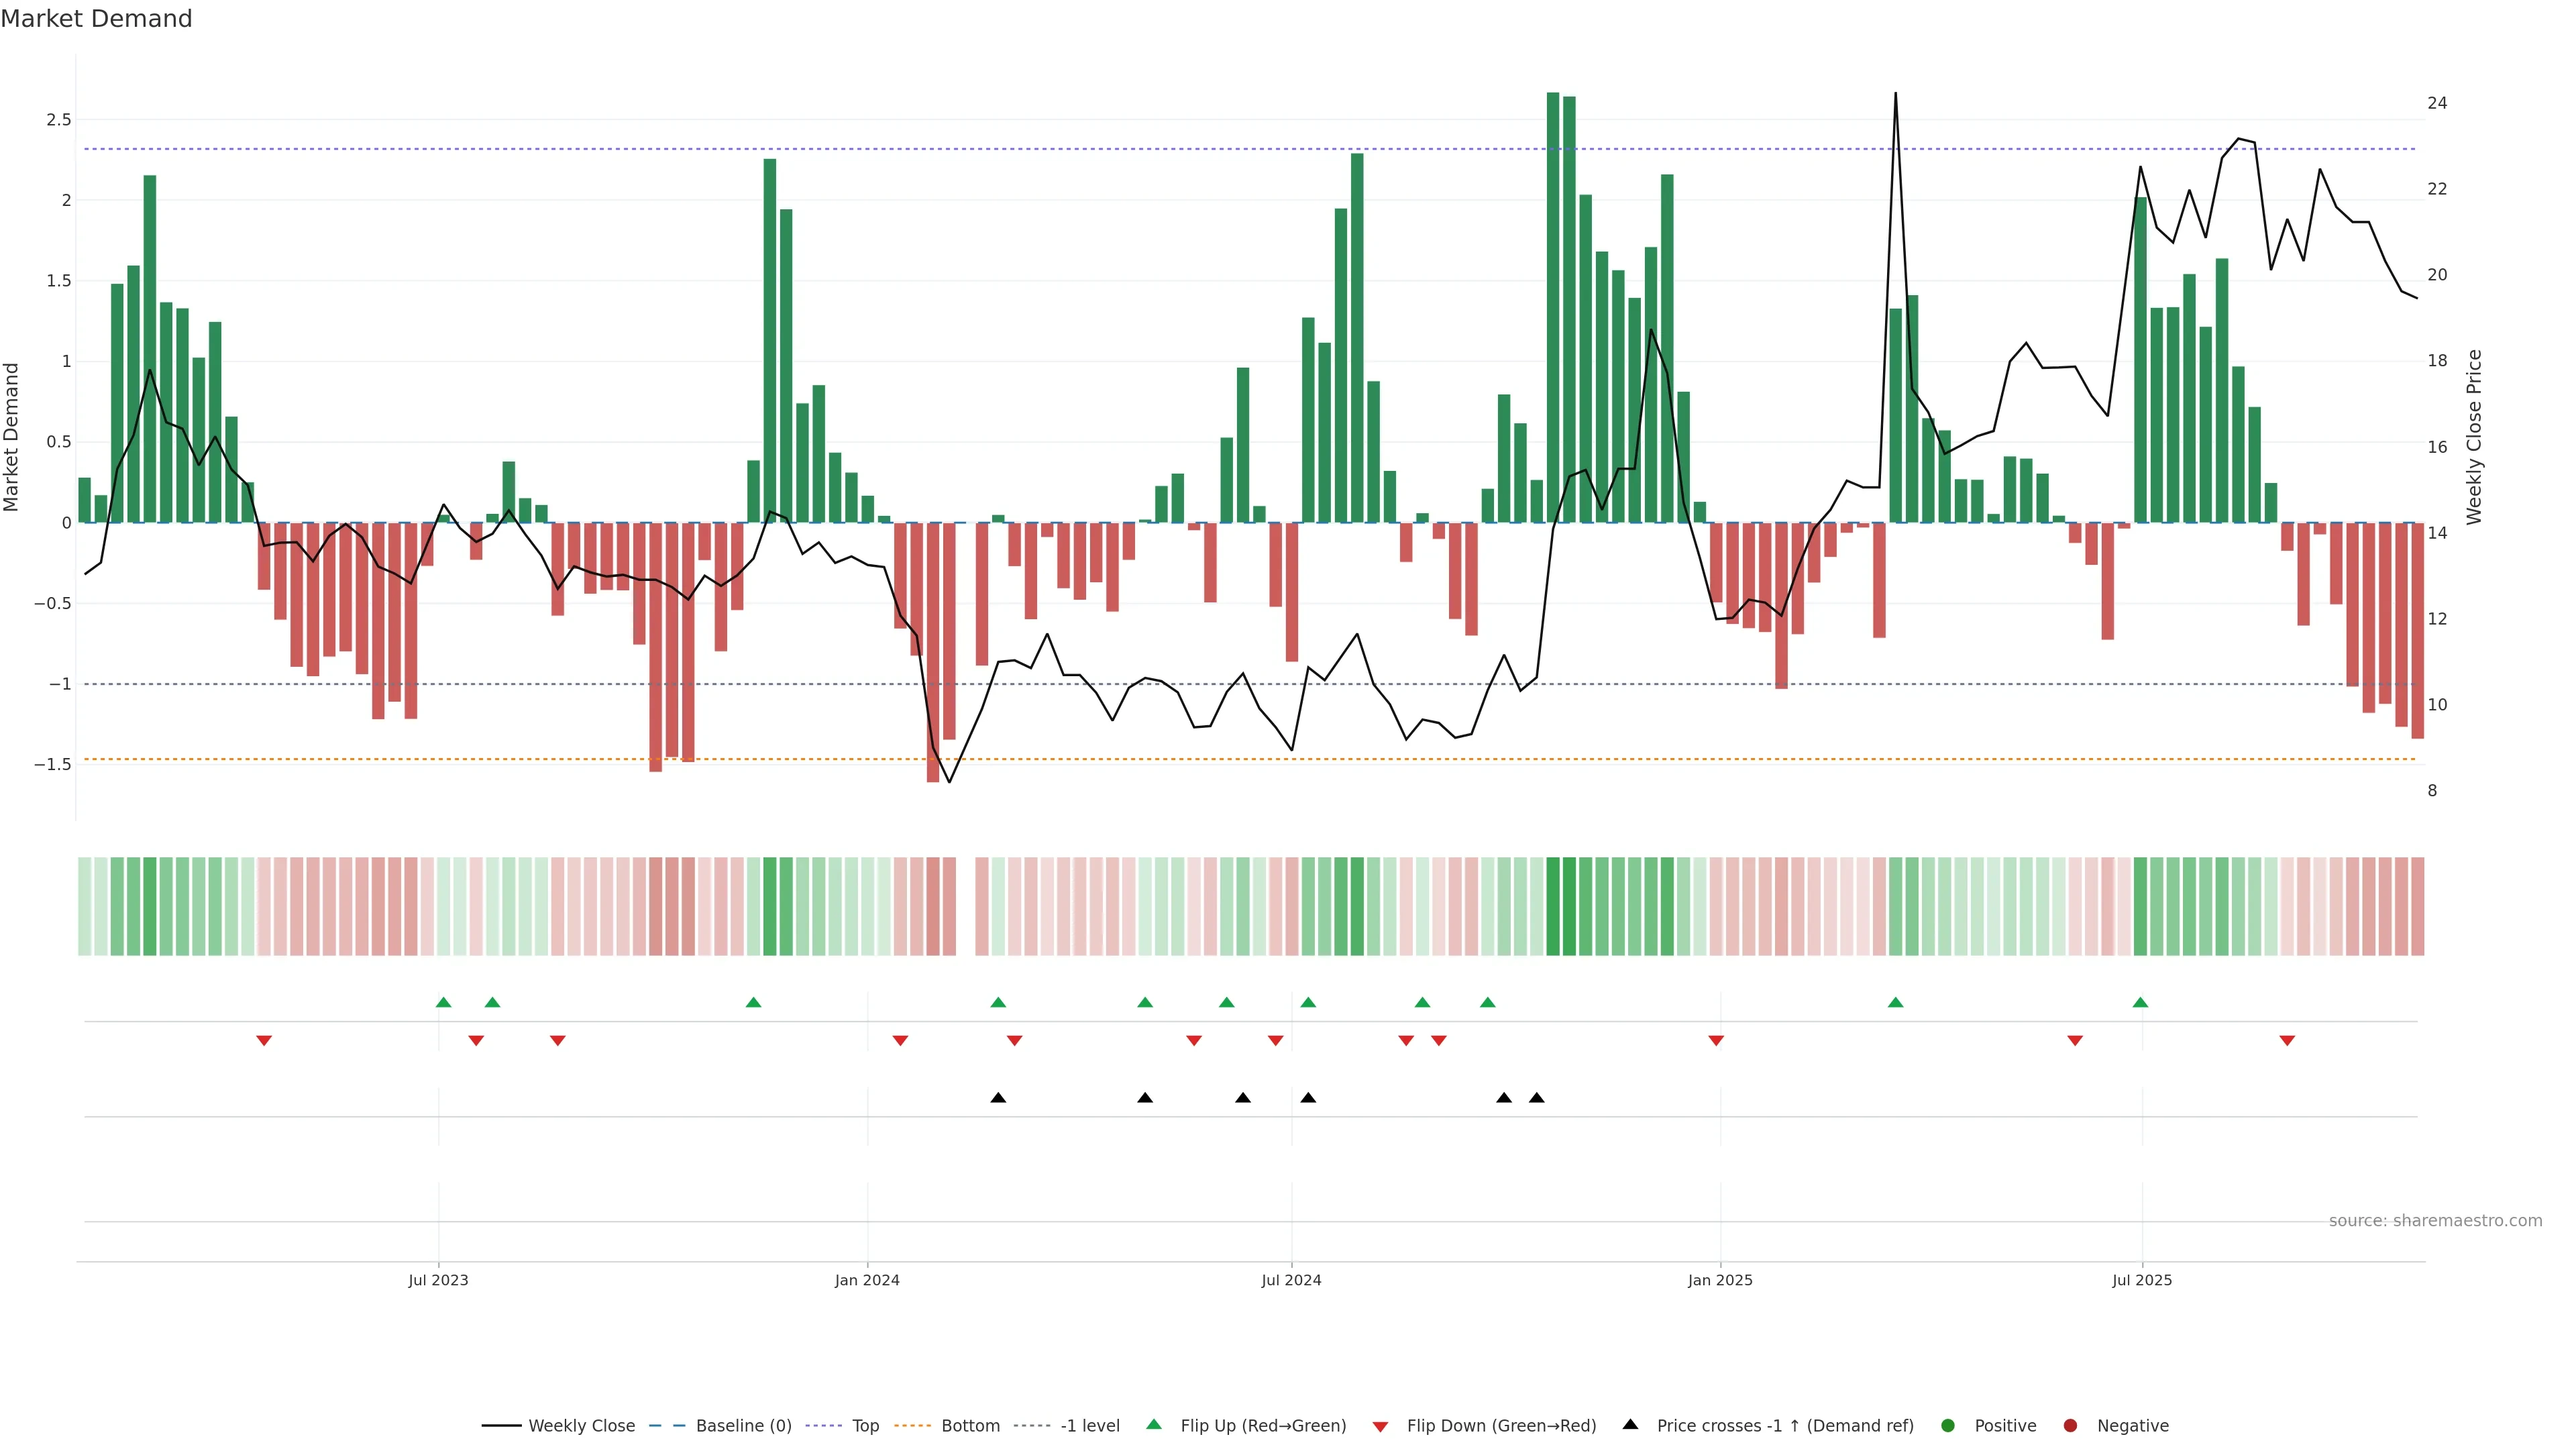This screenshot has height=1449, width=2576.
Task: Click the last black price-cross triangle marker
Action: tap(1537, 1097)
